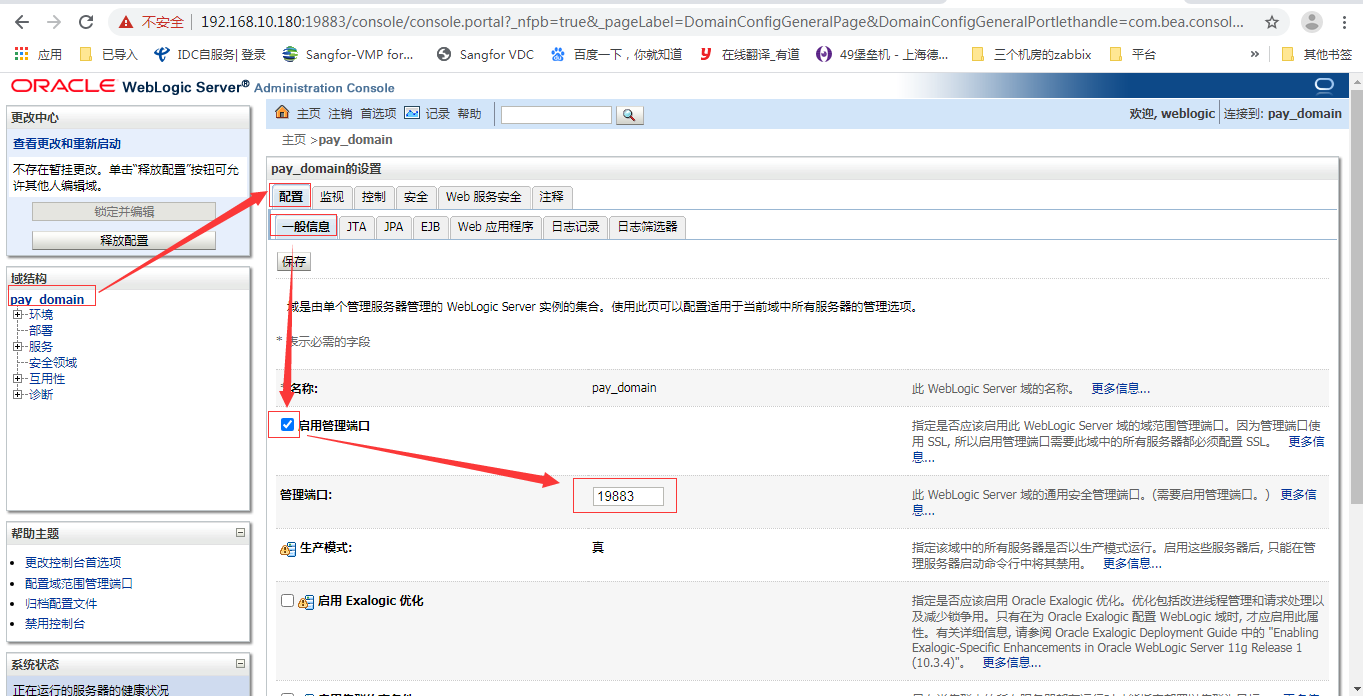
Task: Open the 日志筛选器 sub-tab
Action: (647, 227)
